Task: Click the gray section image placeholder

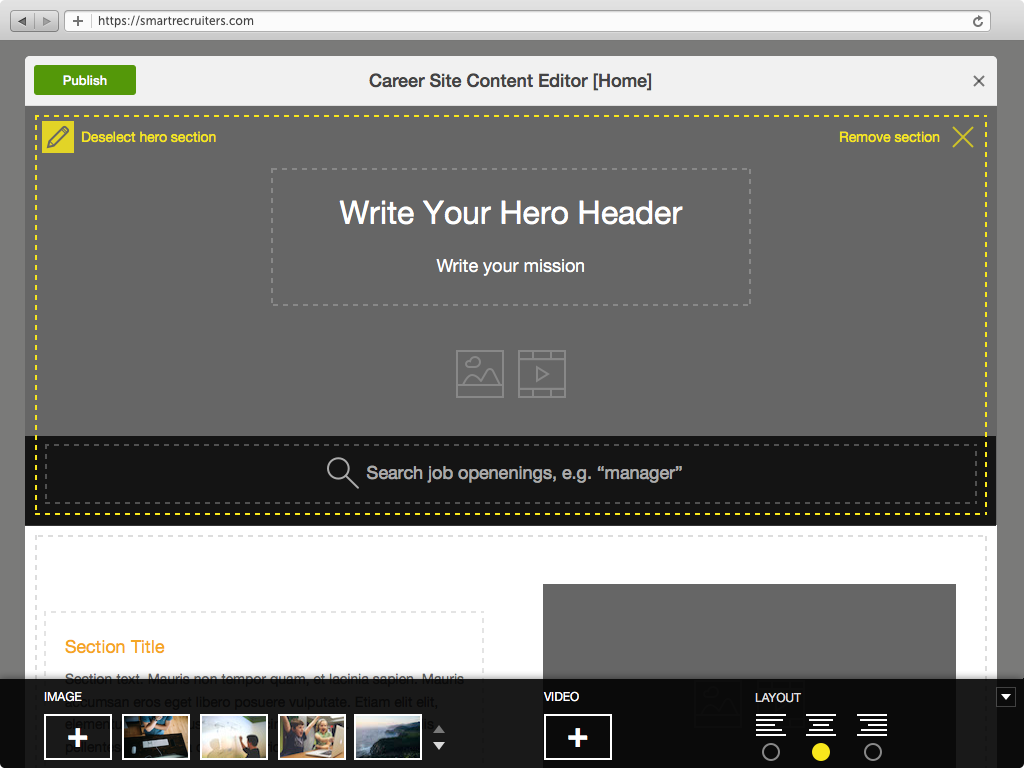Action: pos(749,632)
